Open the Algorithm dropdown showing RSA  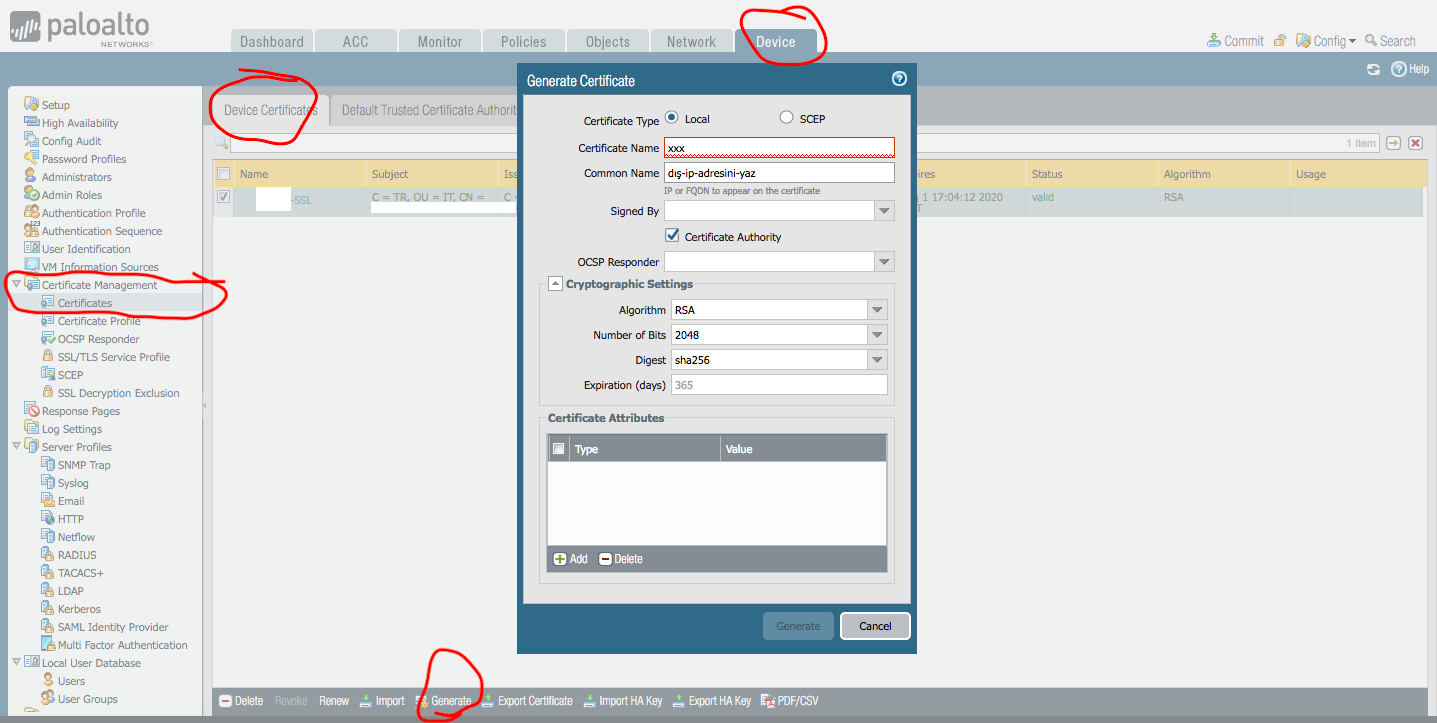click(877, 310)
